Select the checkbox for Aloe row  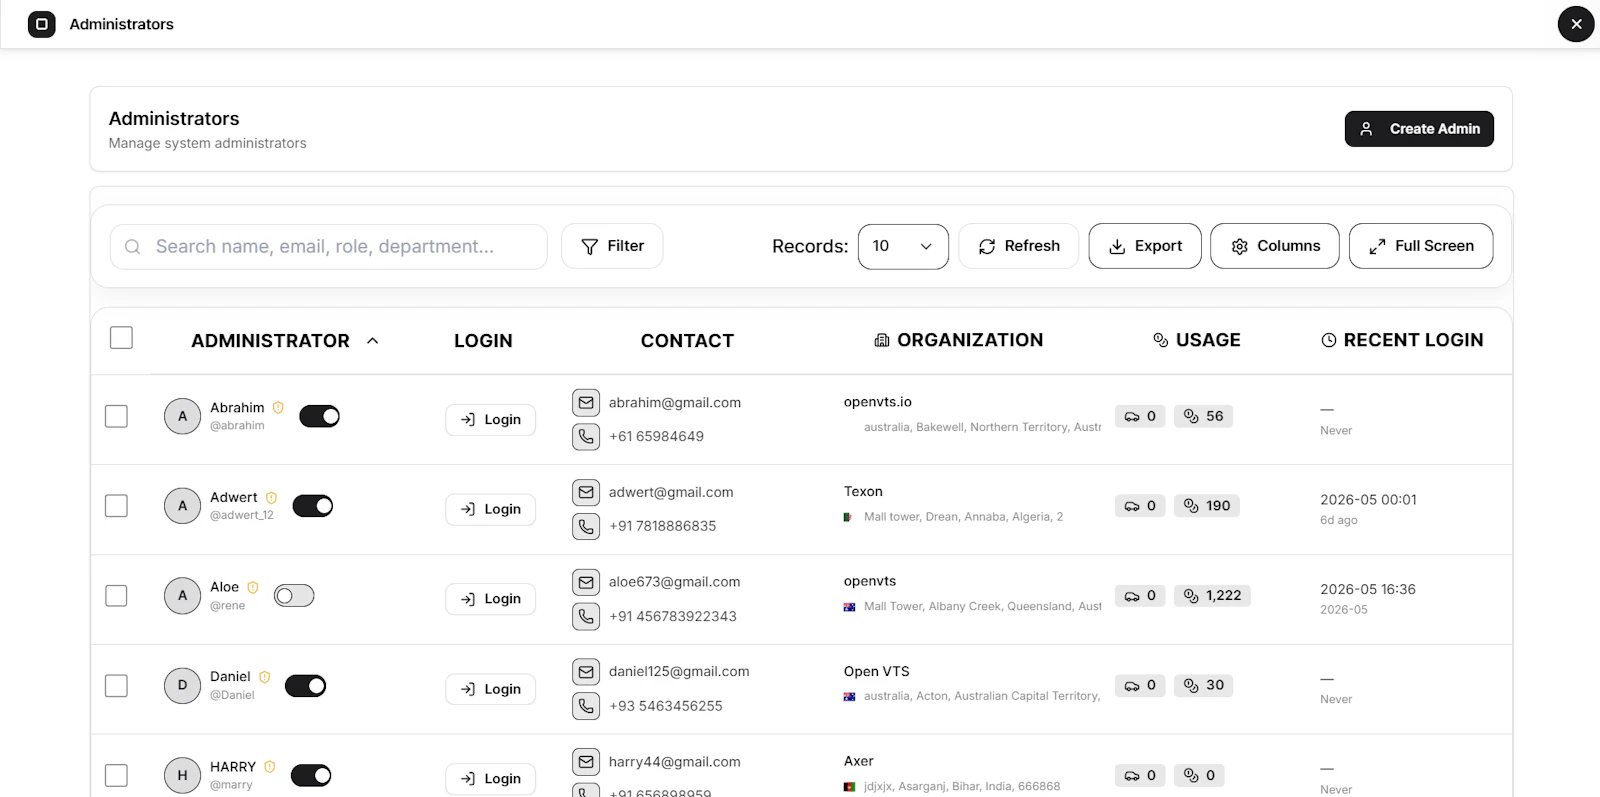116,596
